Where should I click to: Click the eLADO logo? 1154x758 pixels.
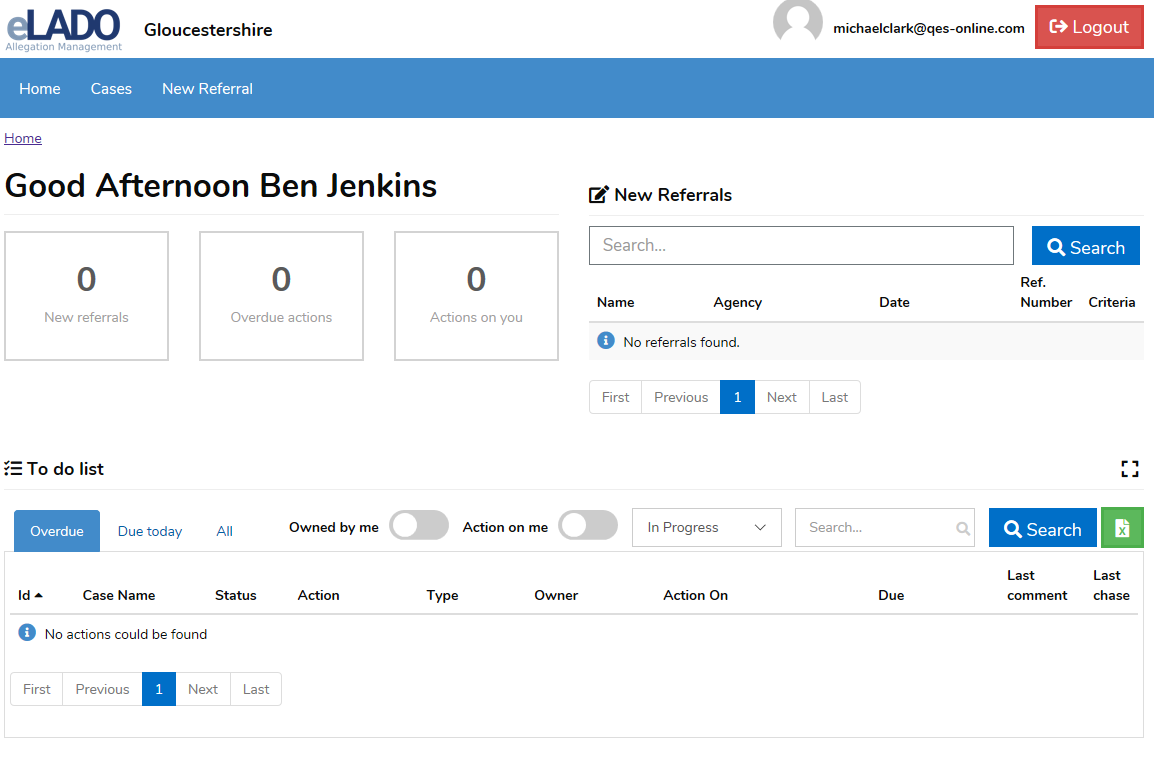click(64, 28)
